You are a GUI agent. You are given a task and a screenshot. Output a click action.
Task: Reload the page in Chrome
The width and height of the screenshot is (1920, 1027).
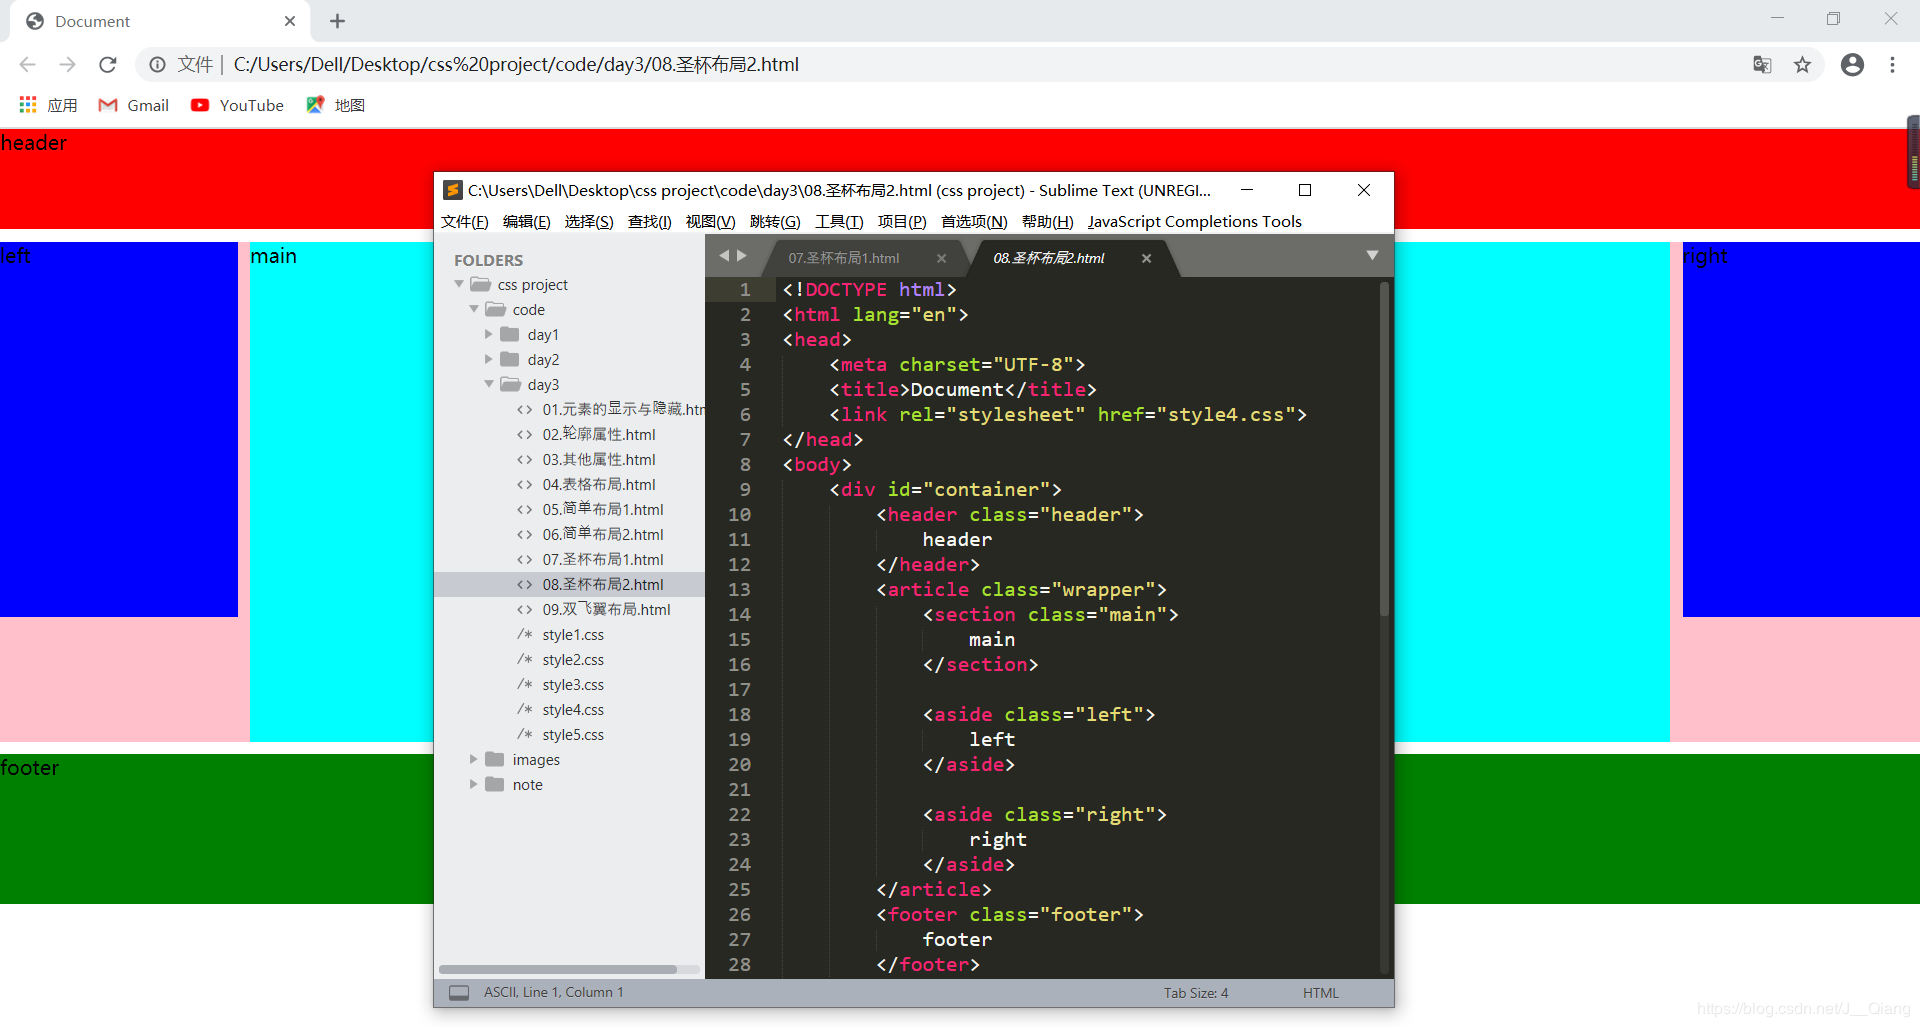(x=108, y=65)
